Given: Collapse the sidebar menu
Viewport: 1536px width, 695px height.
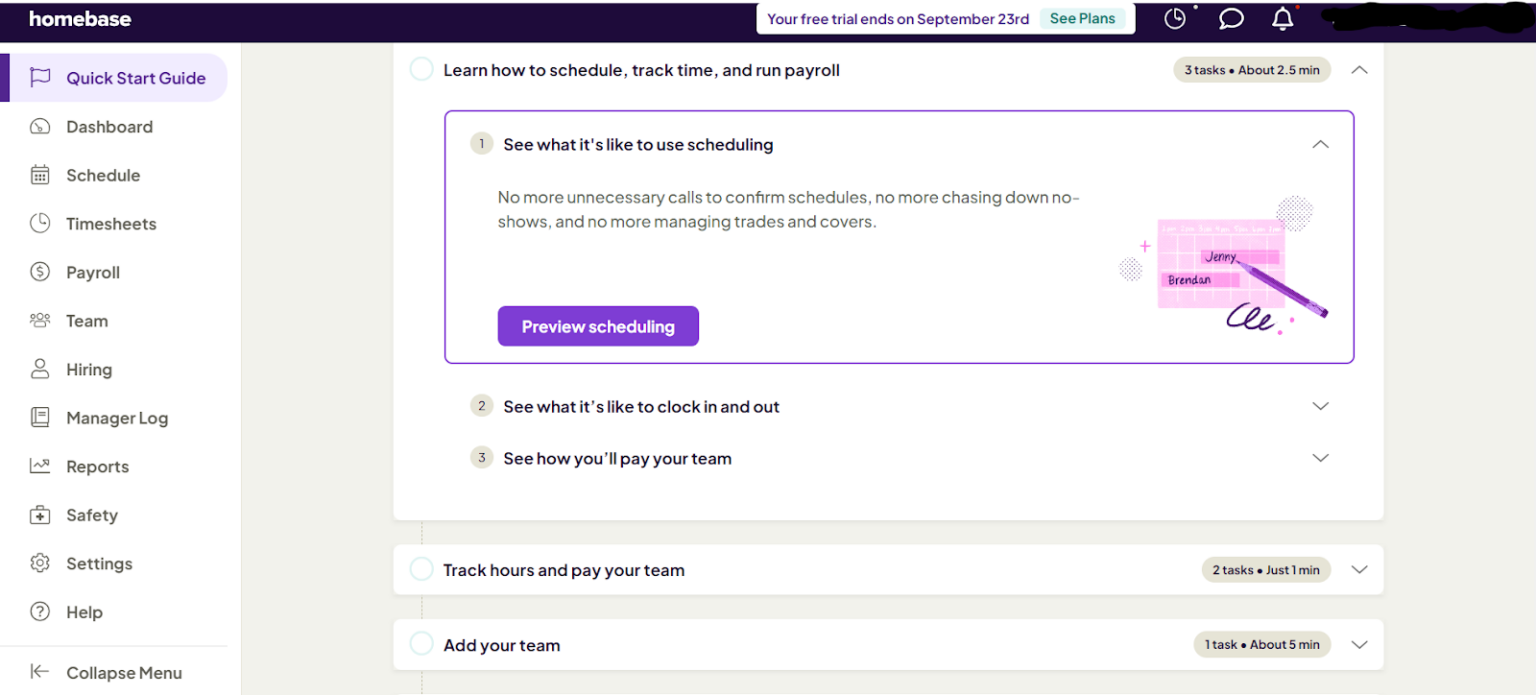Looking at the screenshot, I should pos(110,672).
